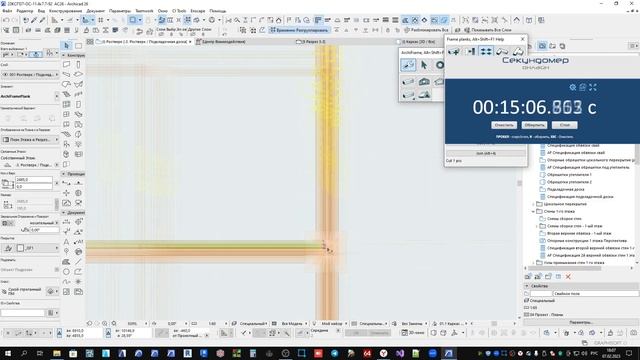Select 'Подкладочная доска' in the Navigator tree
640x360 pixels.
[x=565, y=189]
